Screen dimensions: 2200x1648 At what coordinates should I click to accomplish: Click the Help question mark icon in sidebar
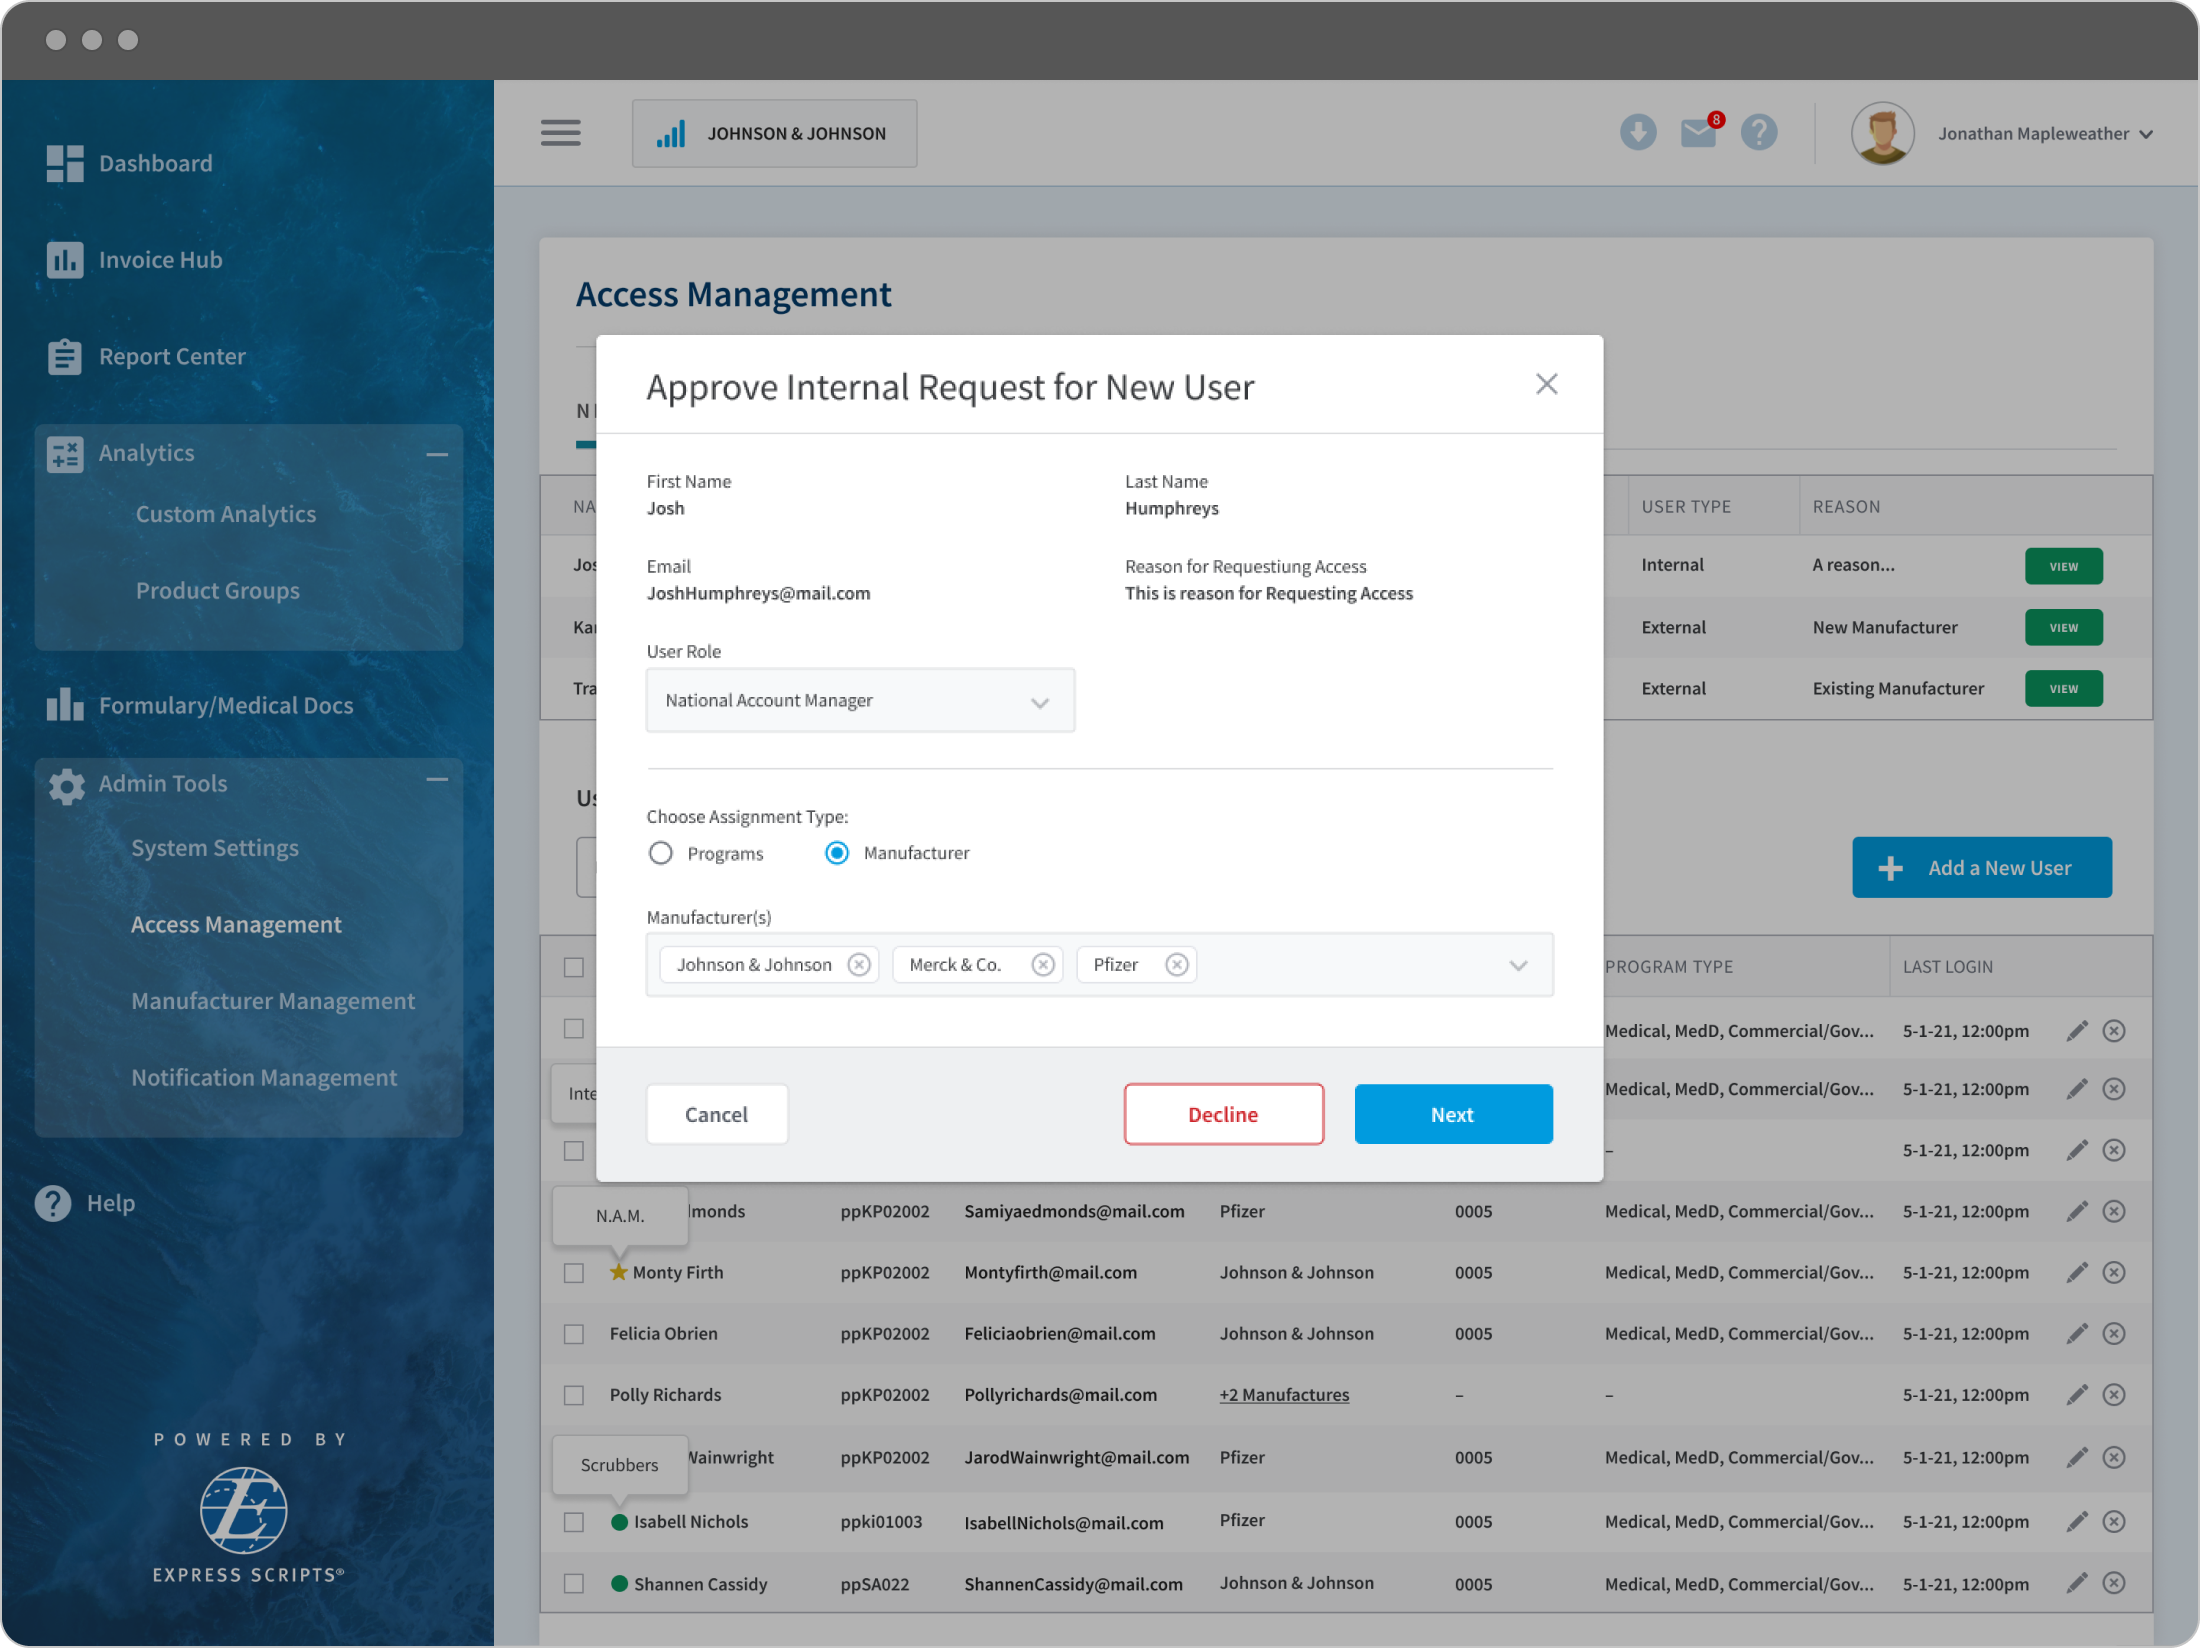(53, 1203)
